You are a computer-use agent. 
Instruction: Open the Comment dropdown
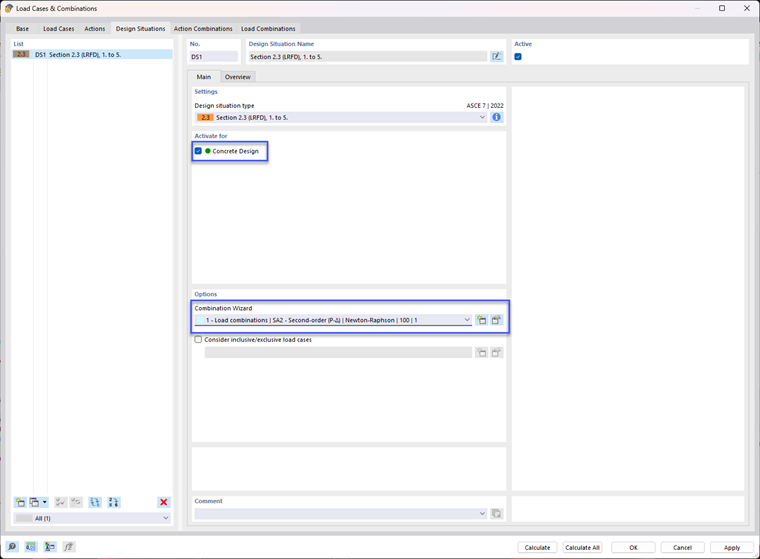(x=341, y=513)
